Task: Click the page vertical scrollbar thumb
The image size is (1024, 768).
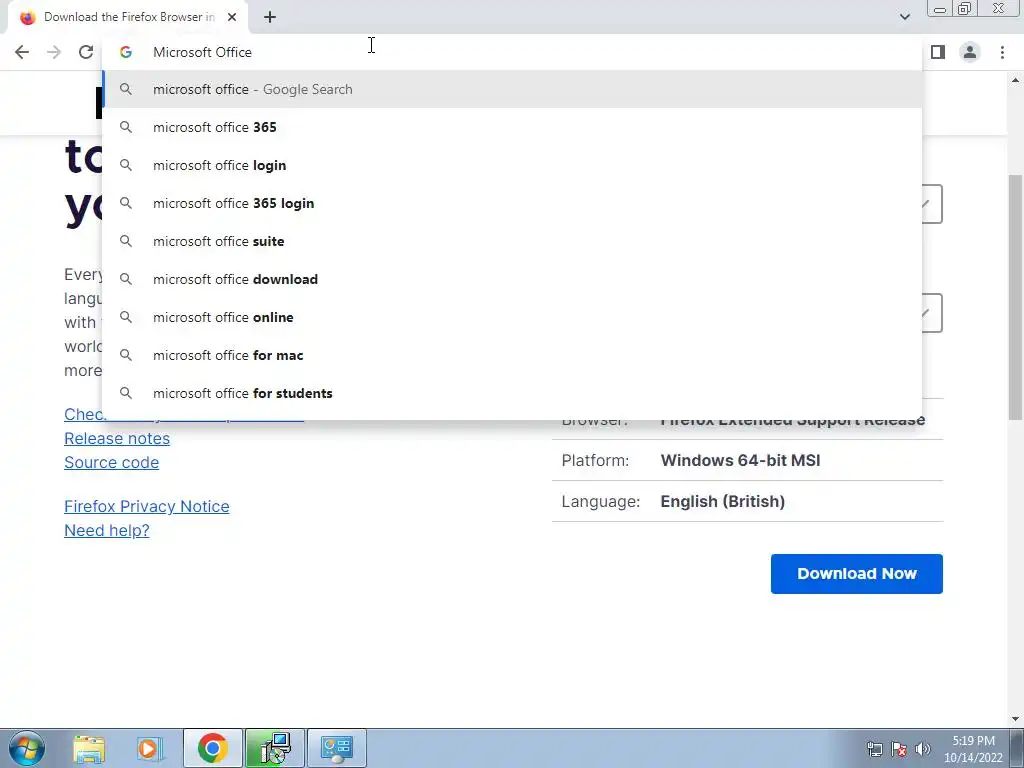Action: pyautogui.click(x=1015, y=297)
